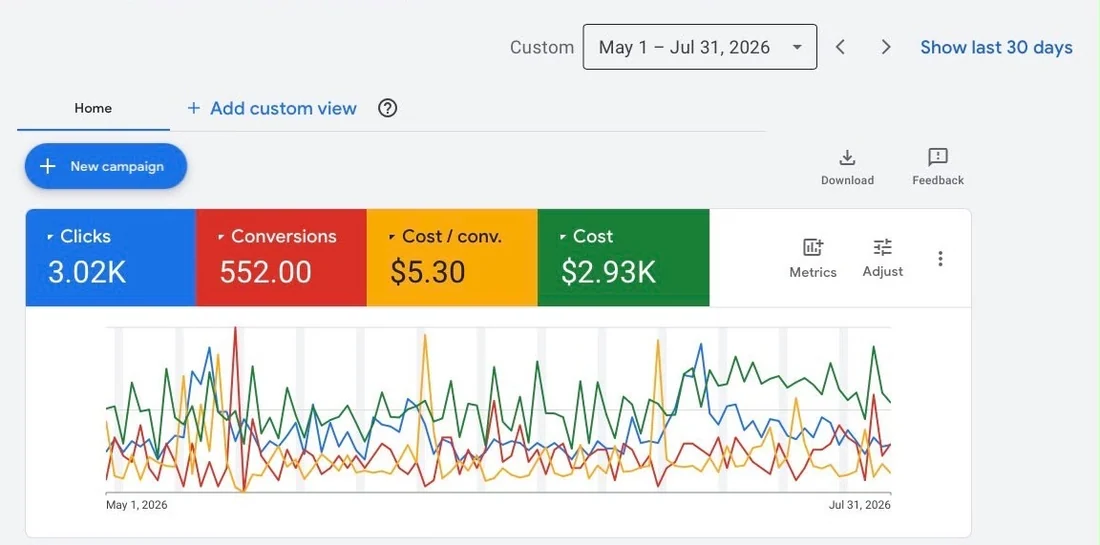Image resolution: width=1100 pixels, height=545 pixels.
Task: Click the New campaign button
Action: pos(106,166)
